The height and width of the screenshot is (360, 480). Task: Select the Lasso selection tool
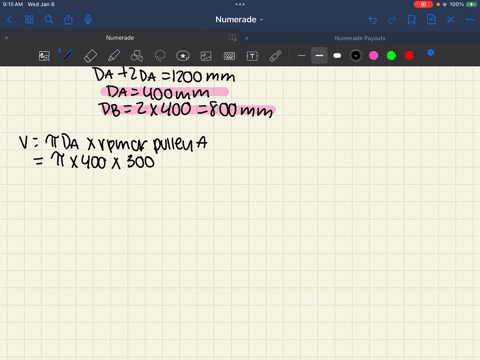click(160, 56)
